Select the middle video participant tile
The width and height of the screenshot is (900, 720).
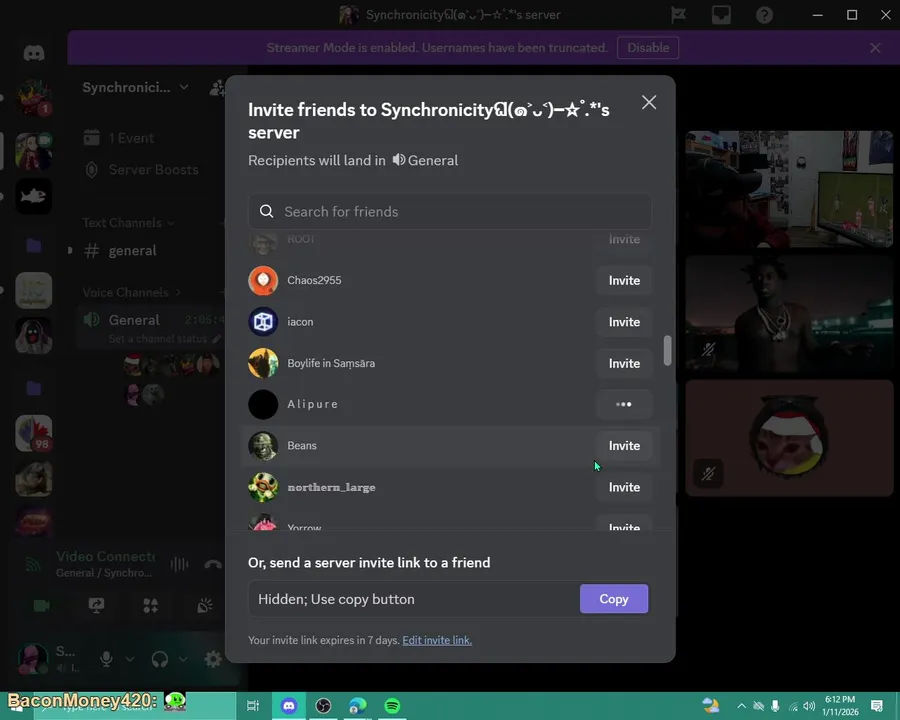coord(789,313)
